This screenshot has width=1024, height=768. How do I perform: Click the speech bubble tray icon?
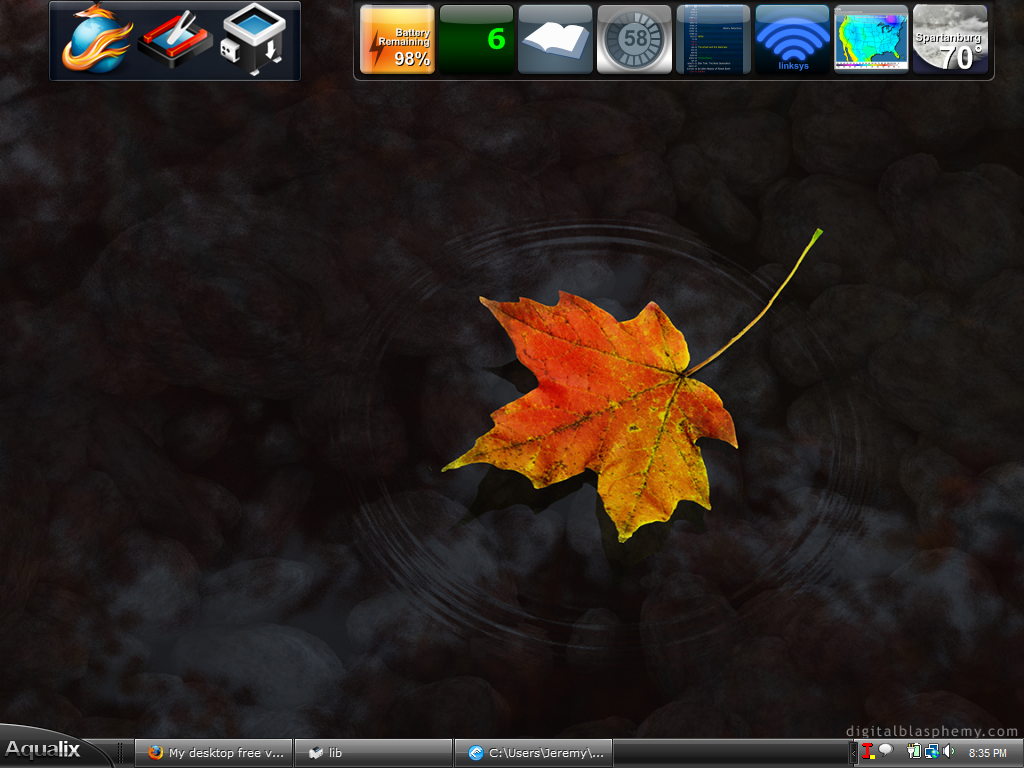(885, 751)
